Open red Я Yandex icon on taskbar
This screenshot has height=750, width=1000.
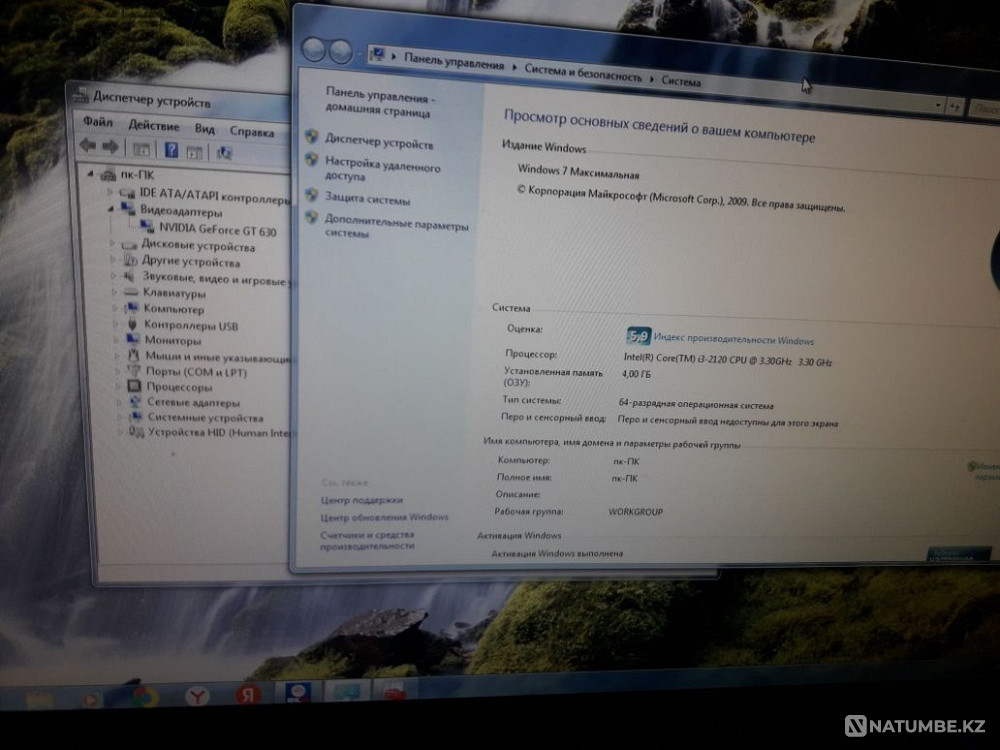pos(248,695)
